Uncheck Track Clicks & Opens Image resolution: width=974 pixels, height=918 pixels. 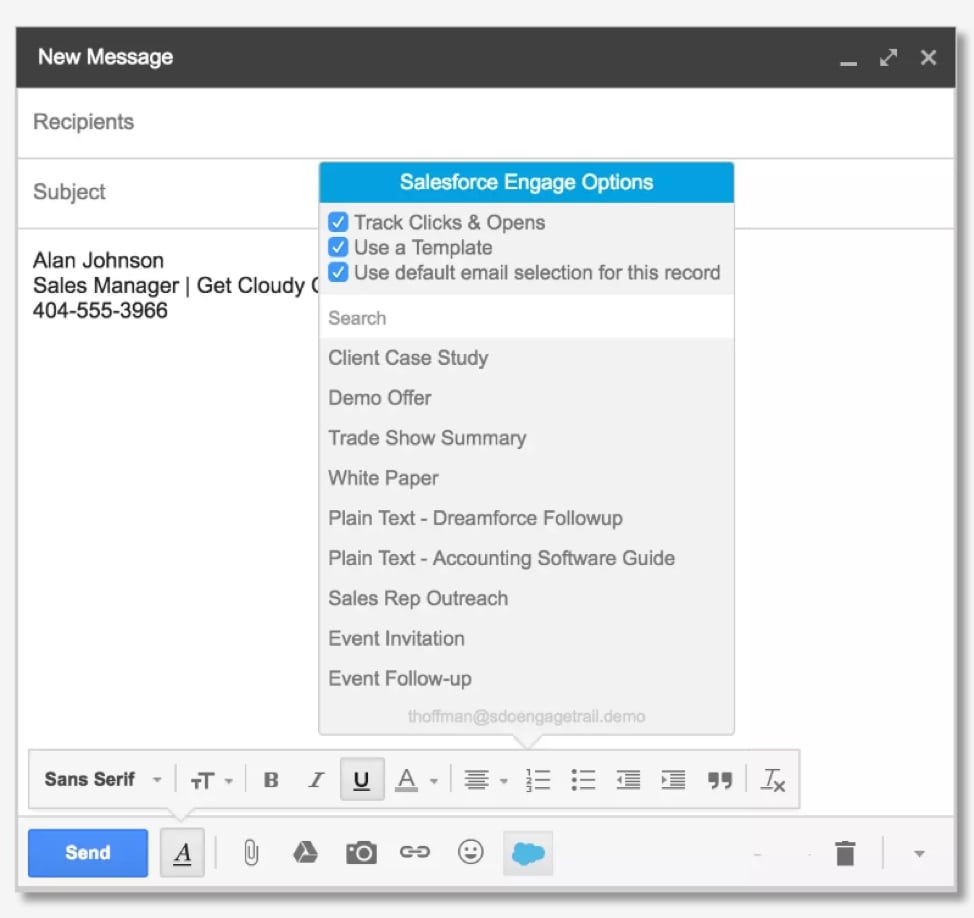338,222
